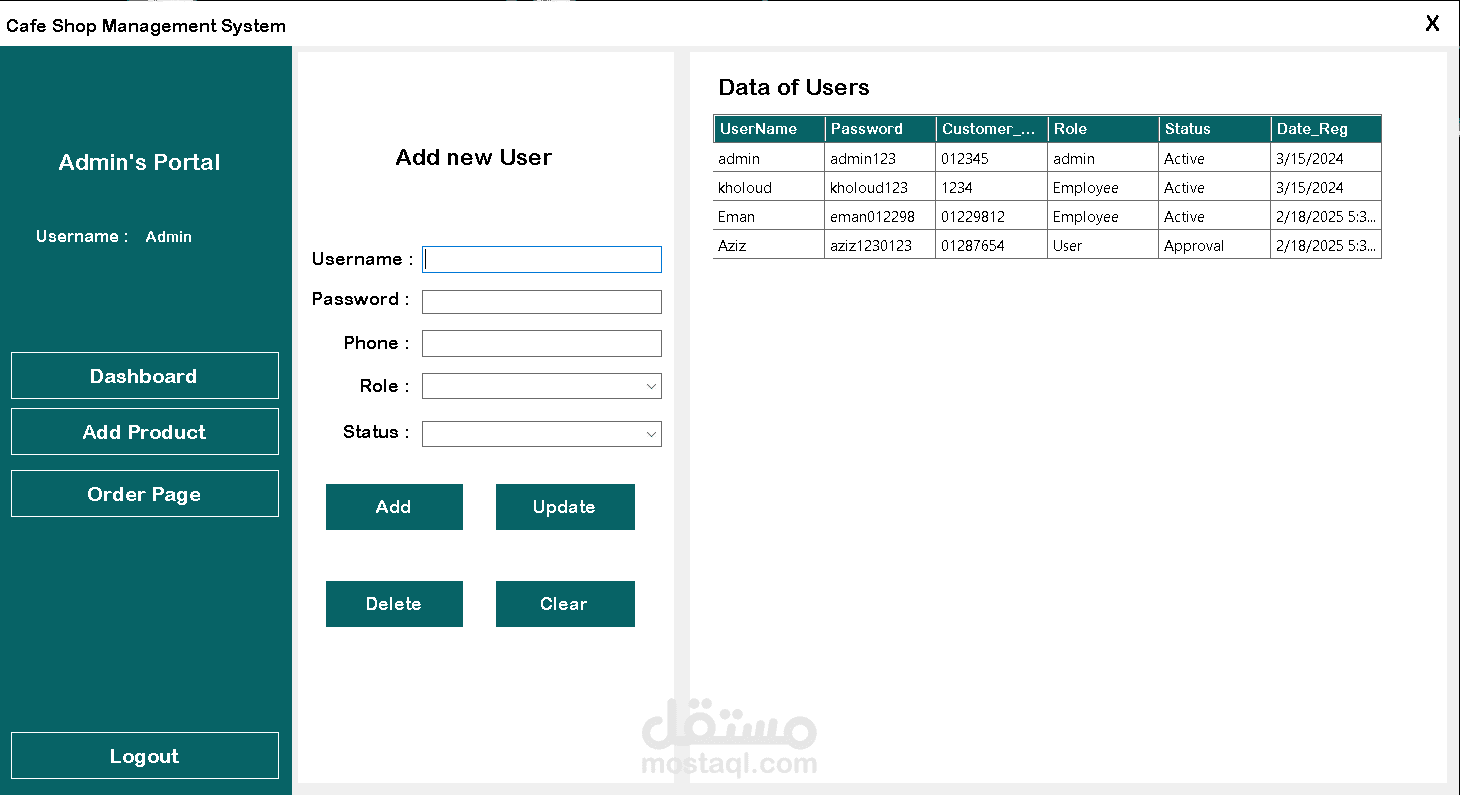Viewport: 1460px width, 795px height.
Task: Open the Dashboard page from sidebar
Action: 145,376
